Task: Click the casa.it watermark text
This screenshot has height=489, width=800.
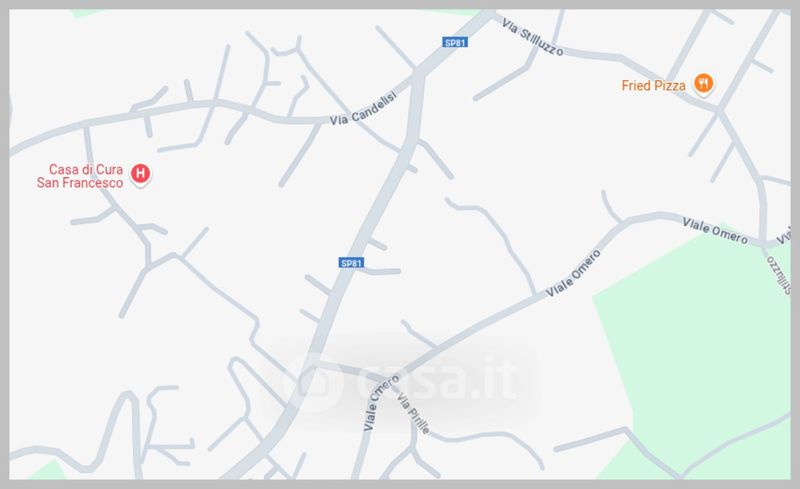Action: (439, 379)
